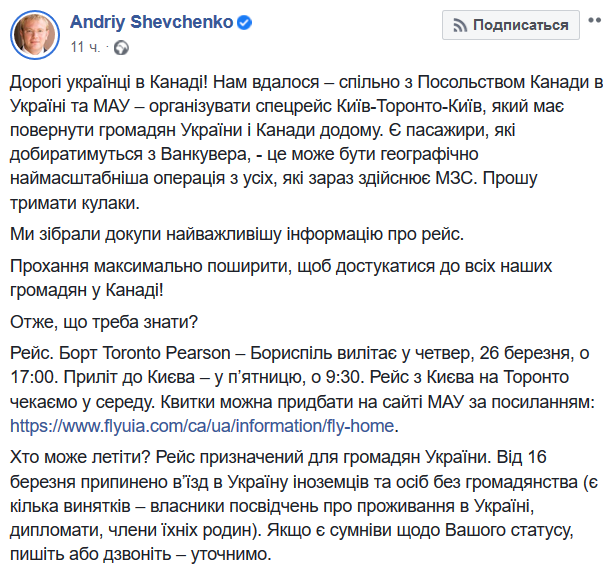
Task: Click the words 'спецрейс Київ-Торонто-Київ'
Action: coord(369,106)
